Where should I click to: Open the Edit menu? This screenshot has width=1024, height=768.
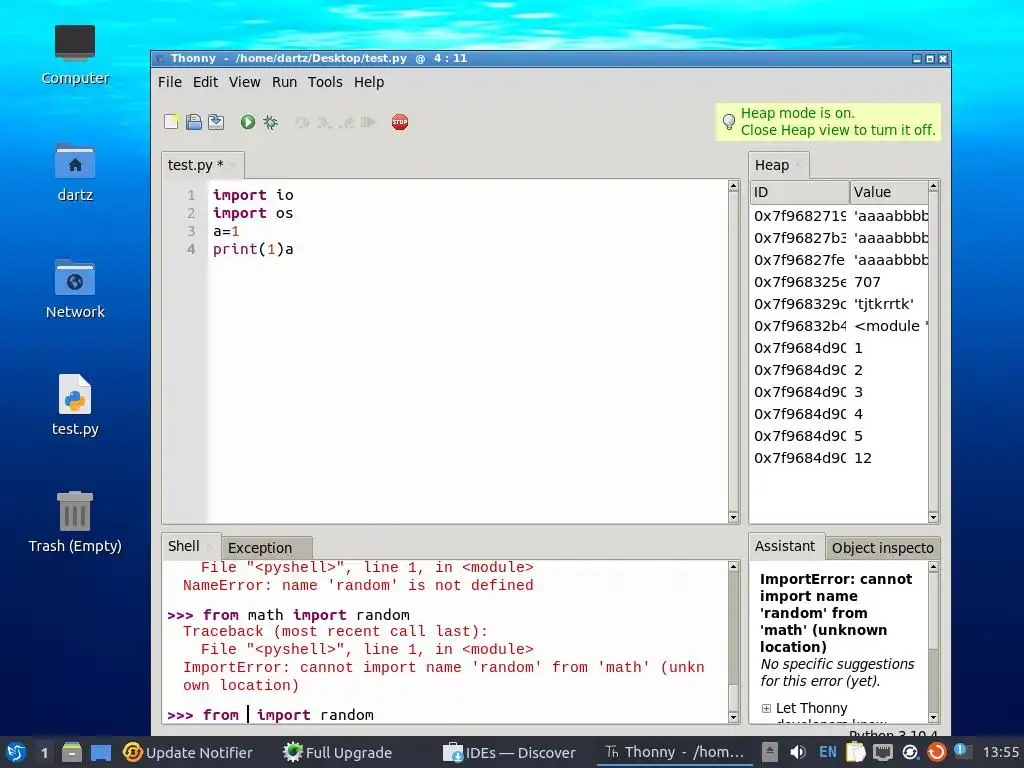pos(205,82)
